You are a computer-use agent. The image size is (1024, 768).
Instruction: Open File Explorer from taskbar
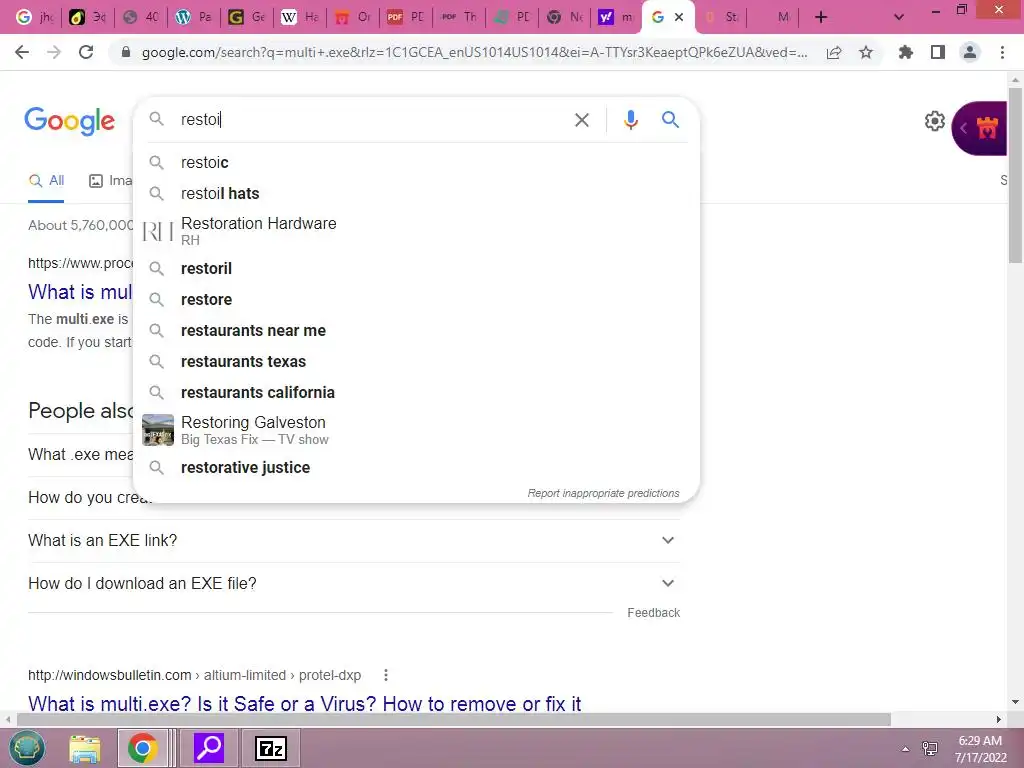[85, 748]
